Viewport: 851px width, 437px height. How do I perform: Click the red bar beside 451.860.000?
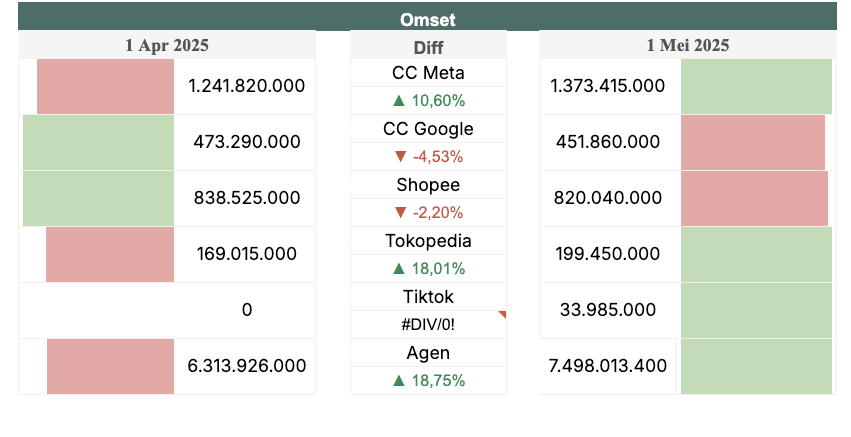point(752,142)
